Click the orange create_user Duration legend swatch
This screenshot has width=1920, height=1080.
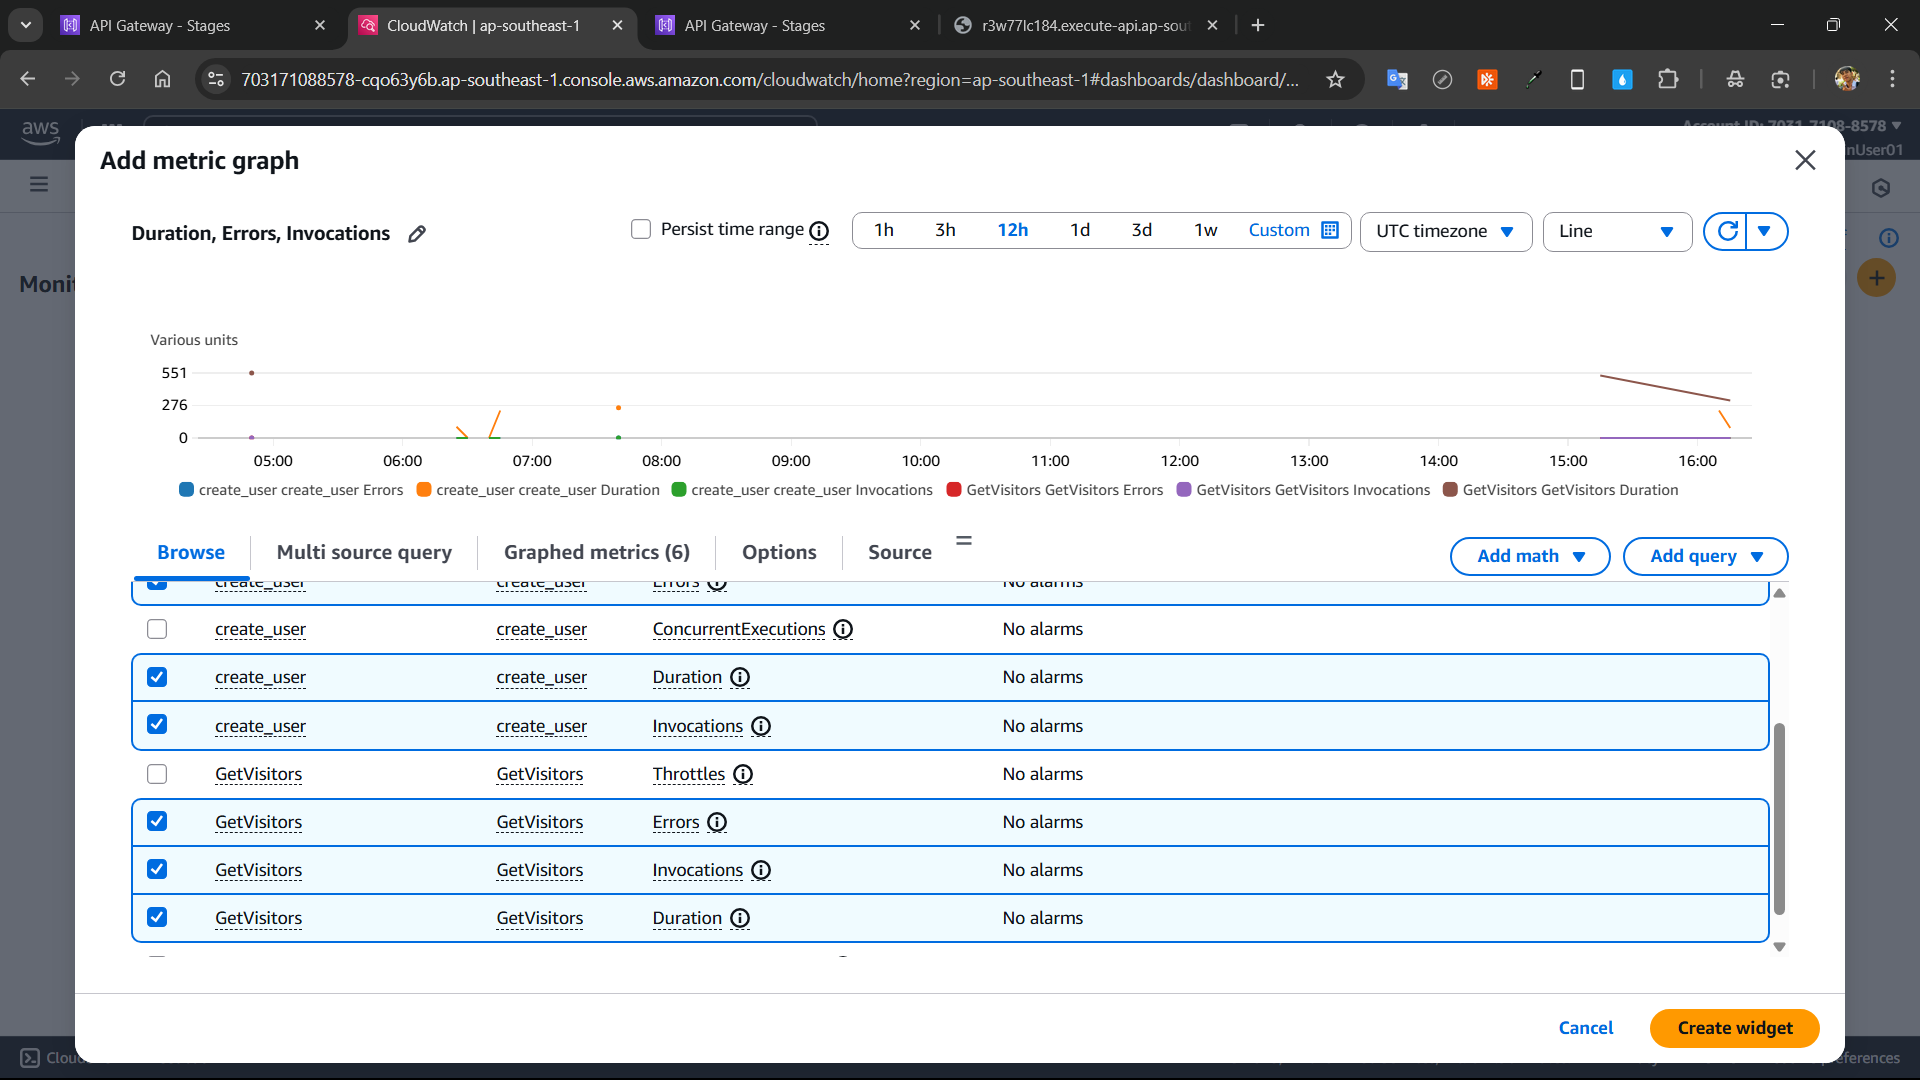424,490
